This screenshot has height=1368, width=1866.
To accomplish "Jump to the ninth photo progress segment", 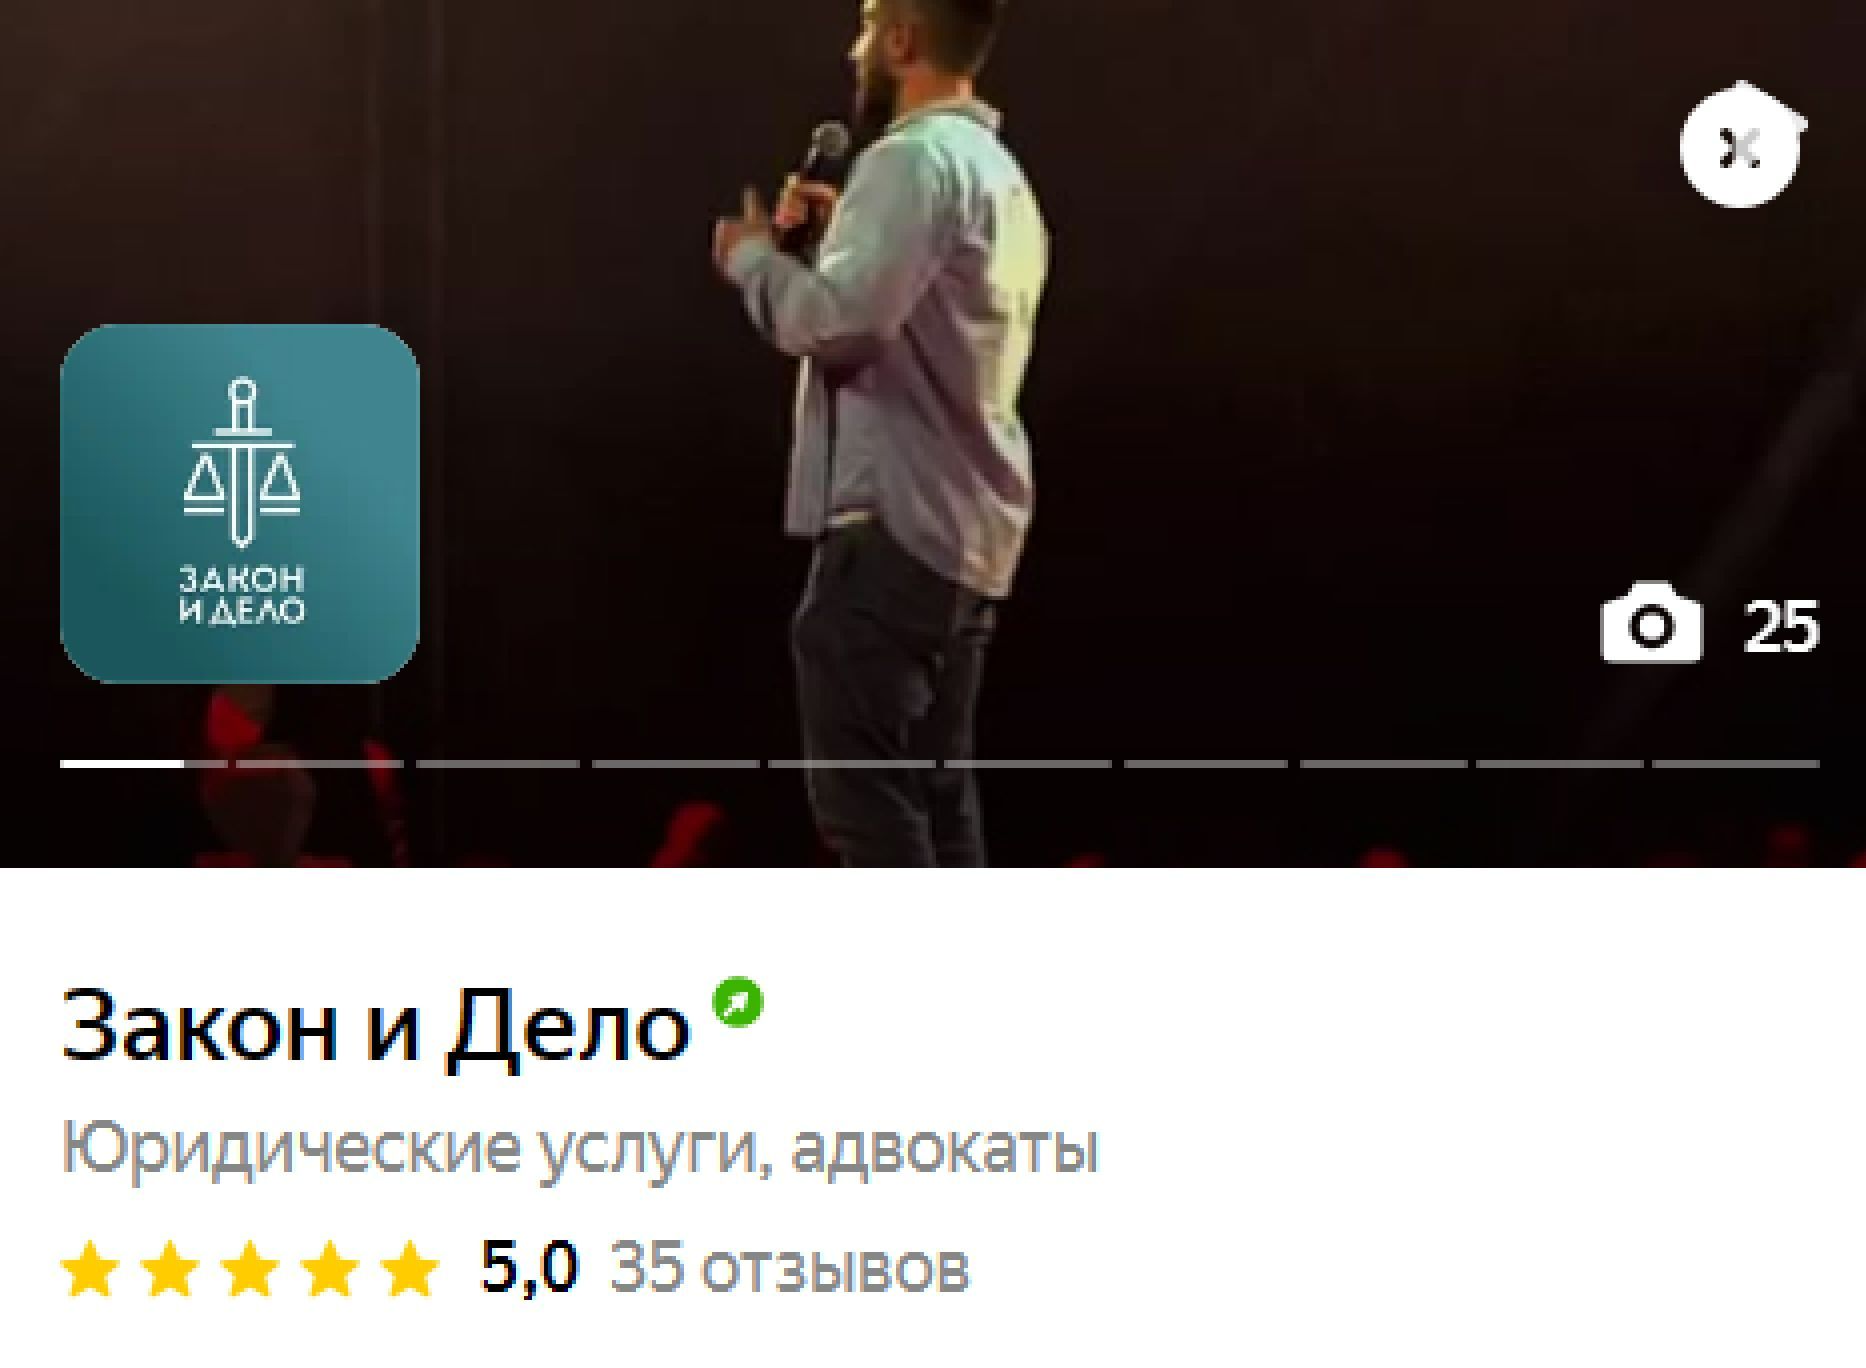I will click(x=1559, y=764).
